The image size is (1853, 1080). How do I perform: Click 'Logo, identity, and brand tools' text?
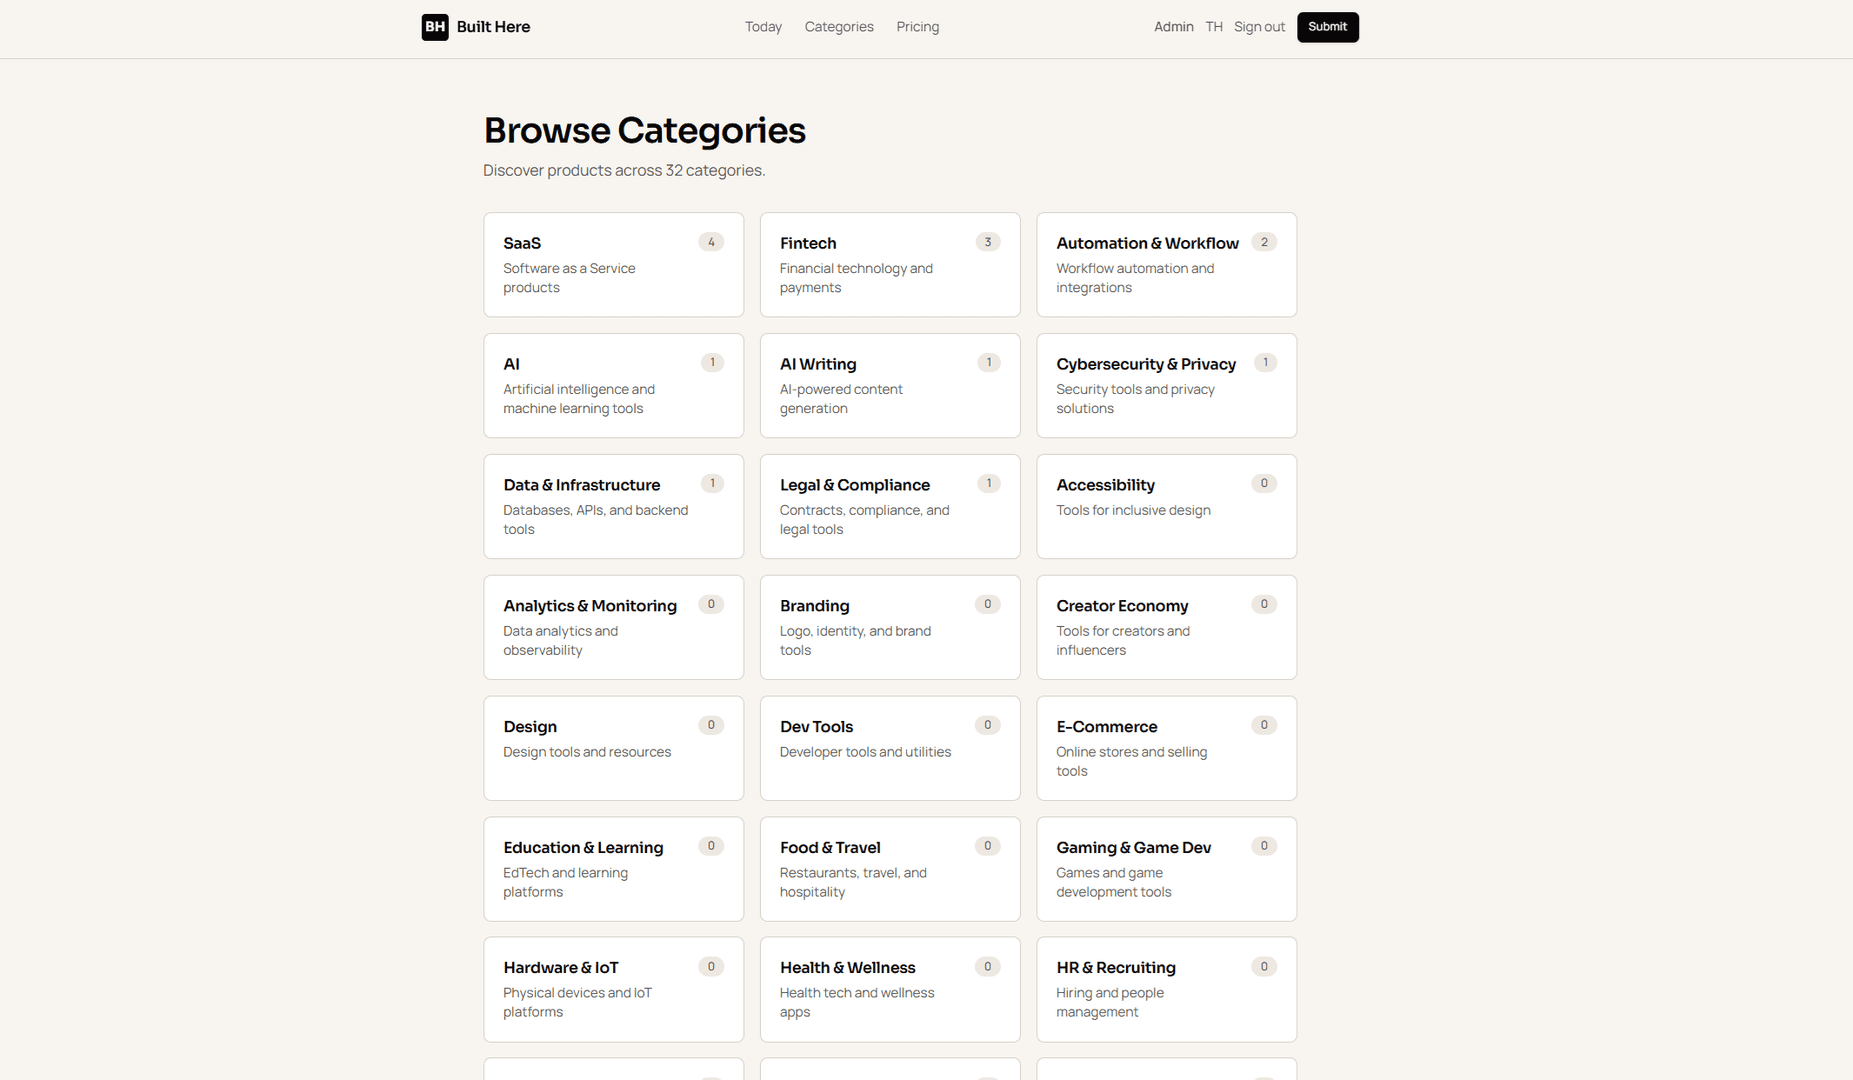tap(855, 641)
